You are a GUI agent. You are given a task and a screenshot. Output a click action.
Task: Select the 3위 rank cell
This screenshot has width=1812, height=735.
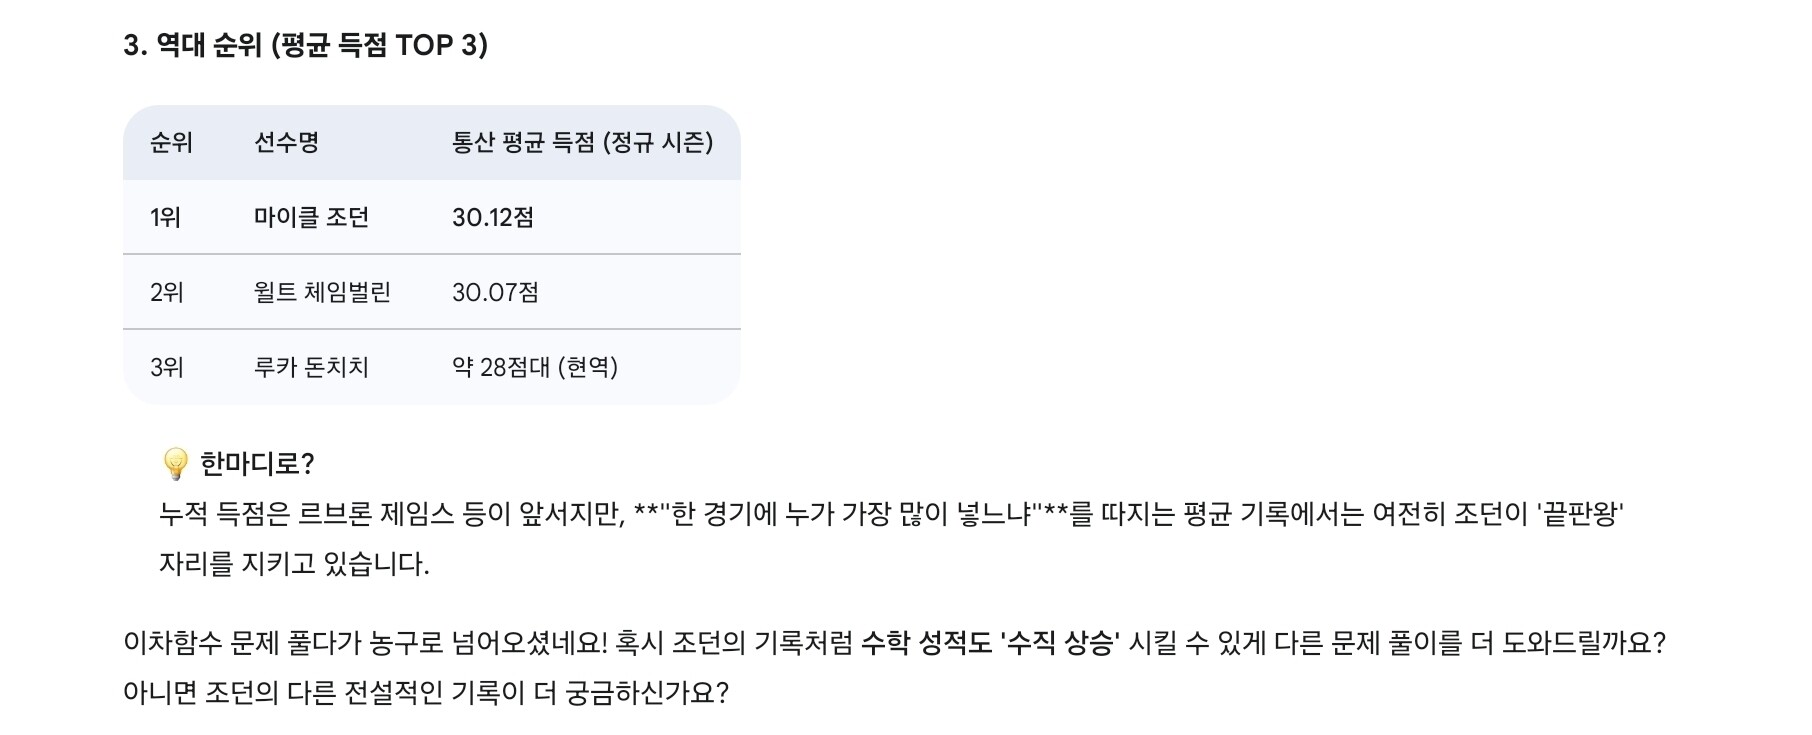tap(167, 367)
